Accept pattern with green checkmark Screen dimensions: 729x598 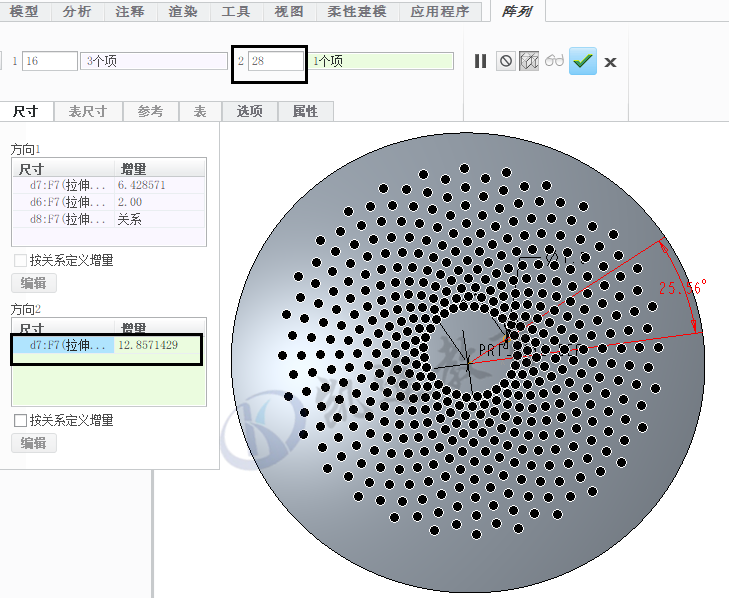(583, 61)
